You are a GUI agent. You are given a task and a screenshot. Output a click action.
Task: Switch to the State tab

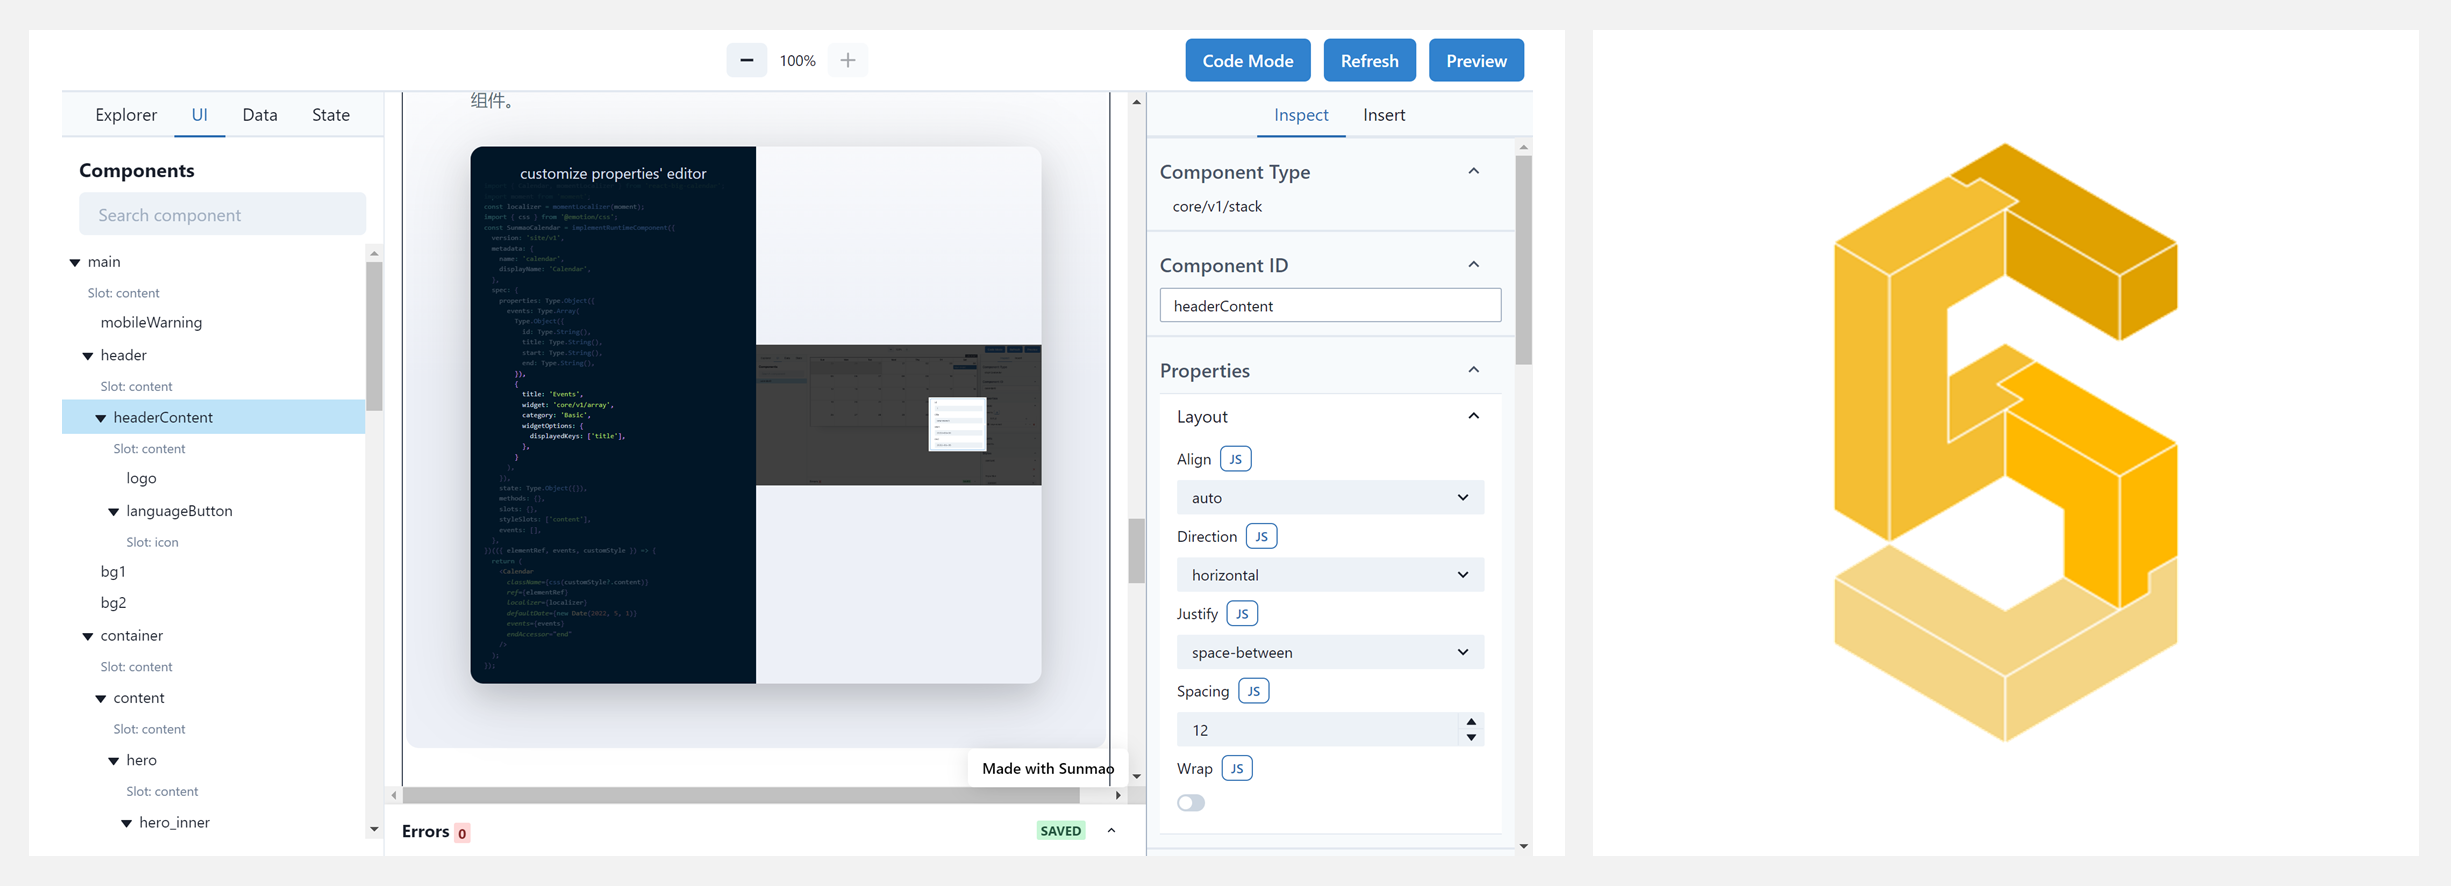331,115
